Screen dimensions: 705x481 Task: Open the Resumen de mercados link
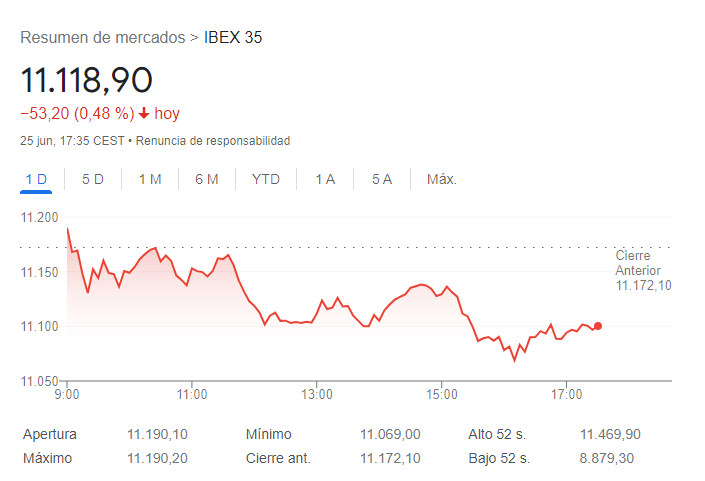103,38
